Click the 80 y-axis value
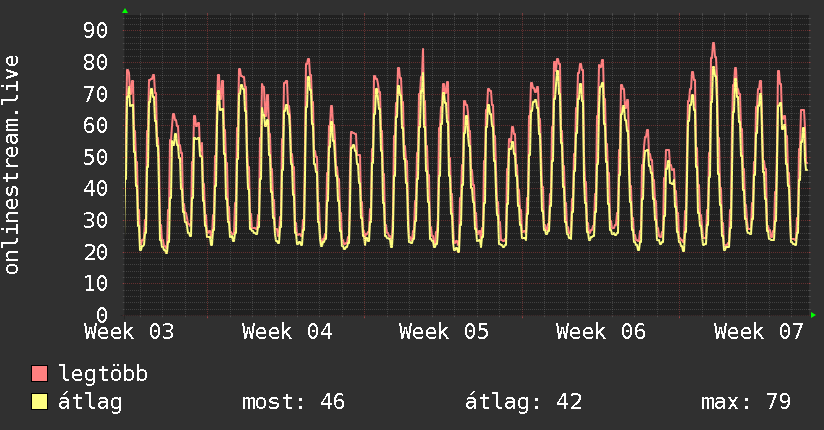This screenshot has height=430, width=824. [96, 63]
